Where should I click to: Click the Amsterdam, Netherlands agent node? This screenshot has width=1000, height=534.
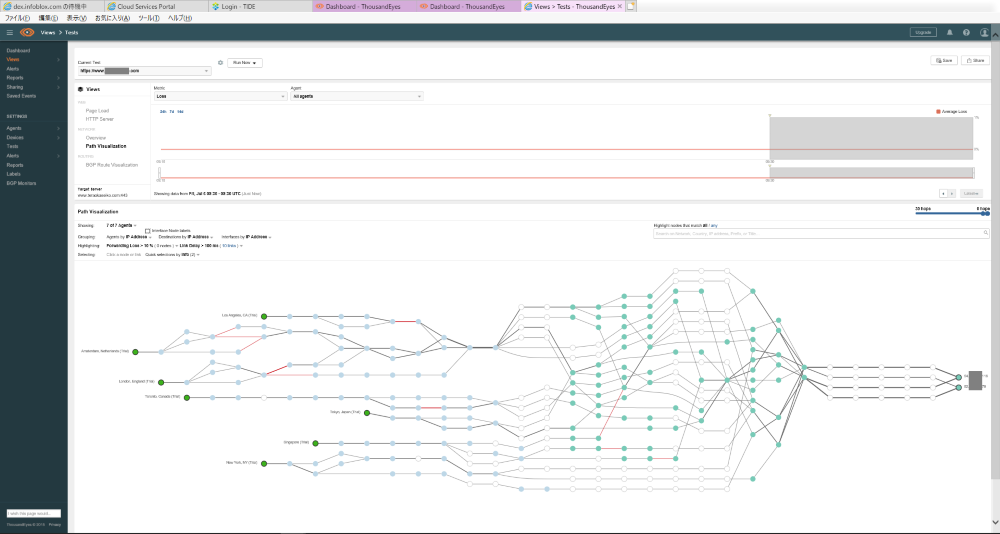coord(135,352)
